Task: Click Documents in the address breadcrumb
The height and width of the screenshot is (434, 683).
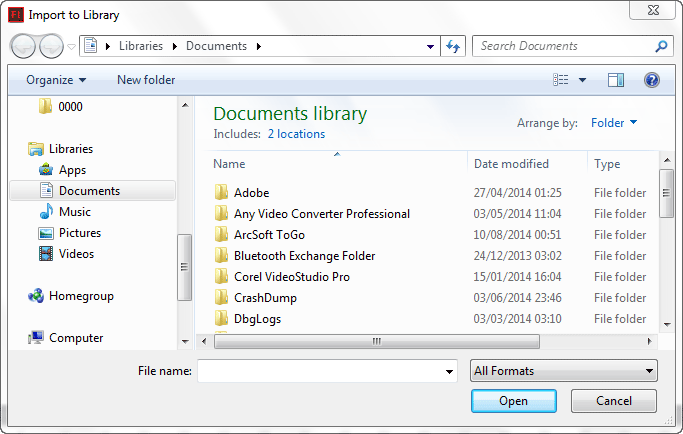Action: 216,46
